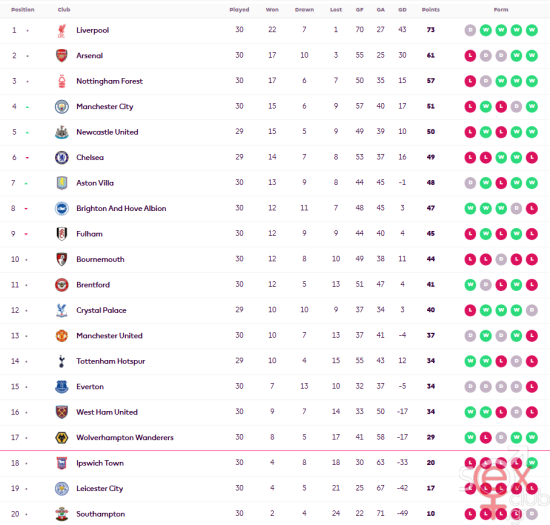Click the Liverpool club crest
550x525 pixels.
62,30
